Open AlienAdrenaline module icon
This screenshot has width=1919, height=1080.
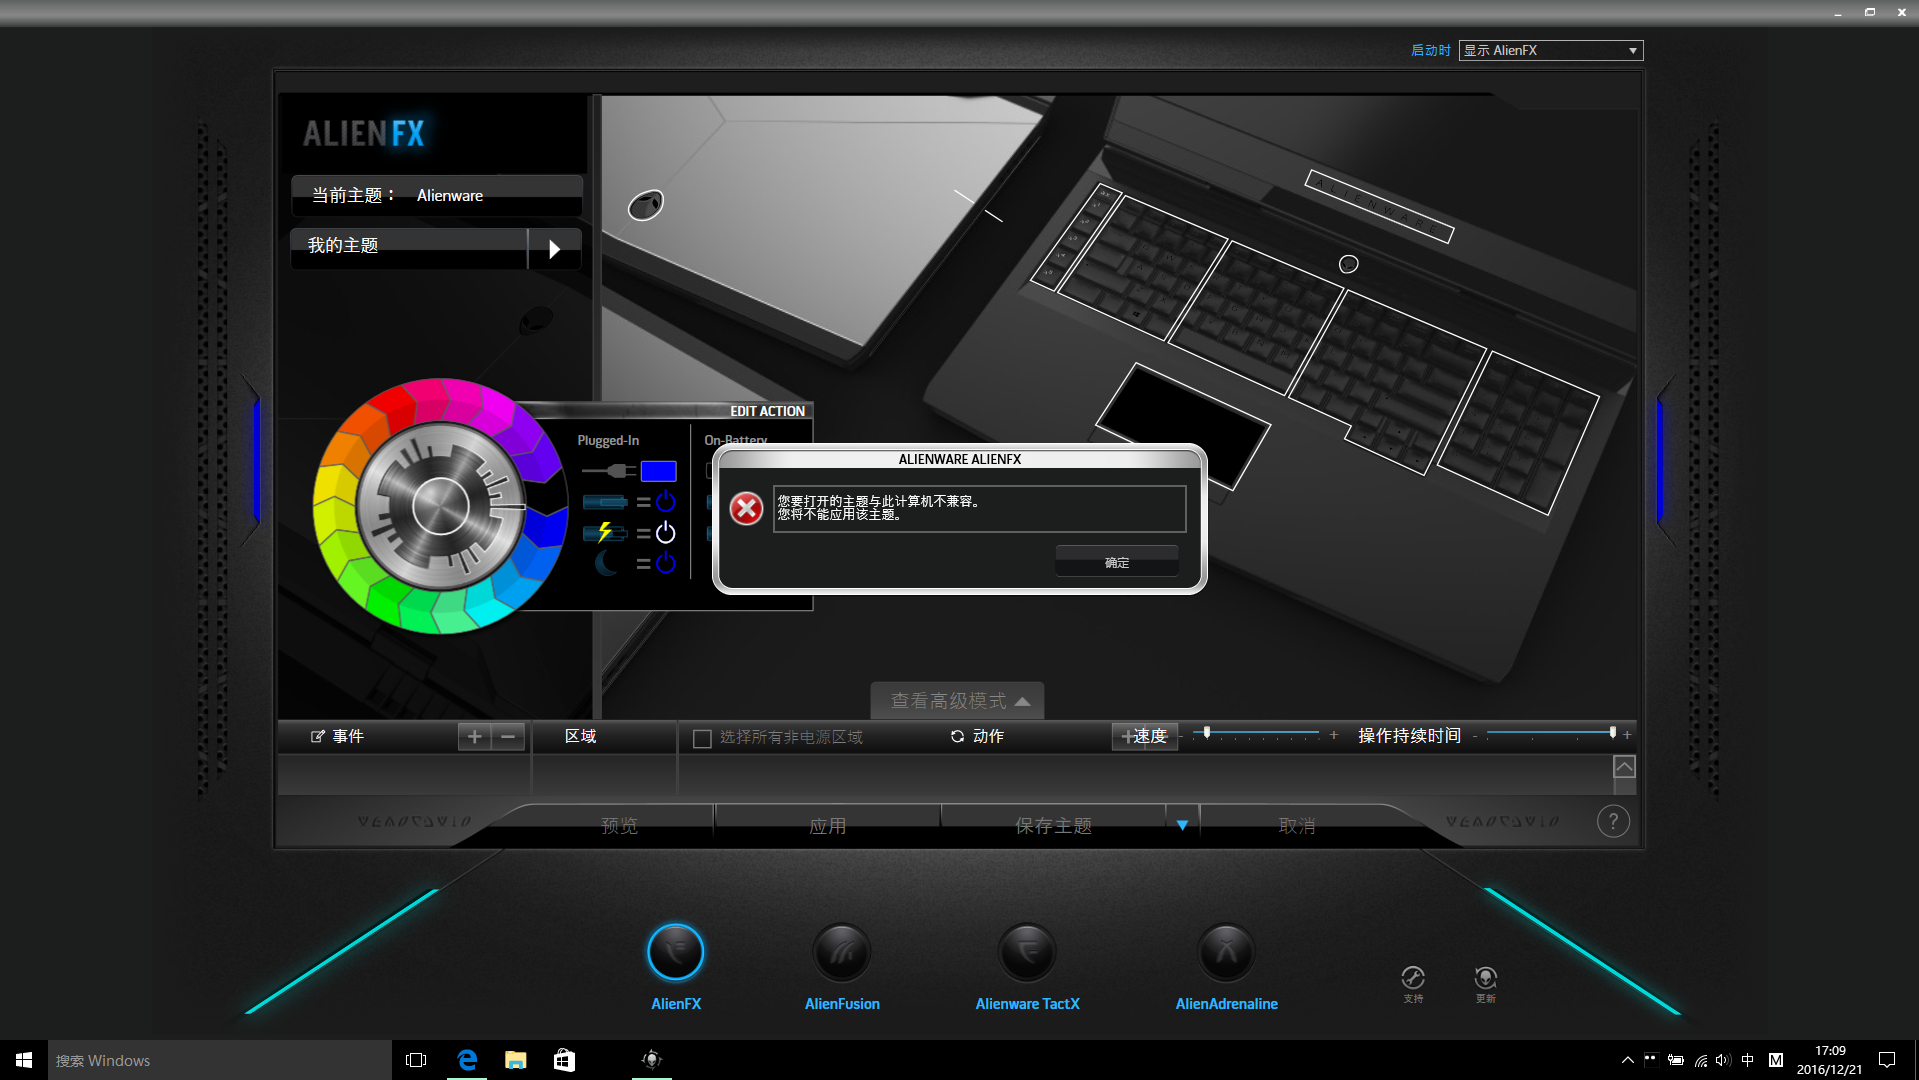[x=1226, y=952]
